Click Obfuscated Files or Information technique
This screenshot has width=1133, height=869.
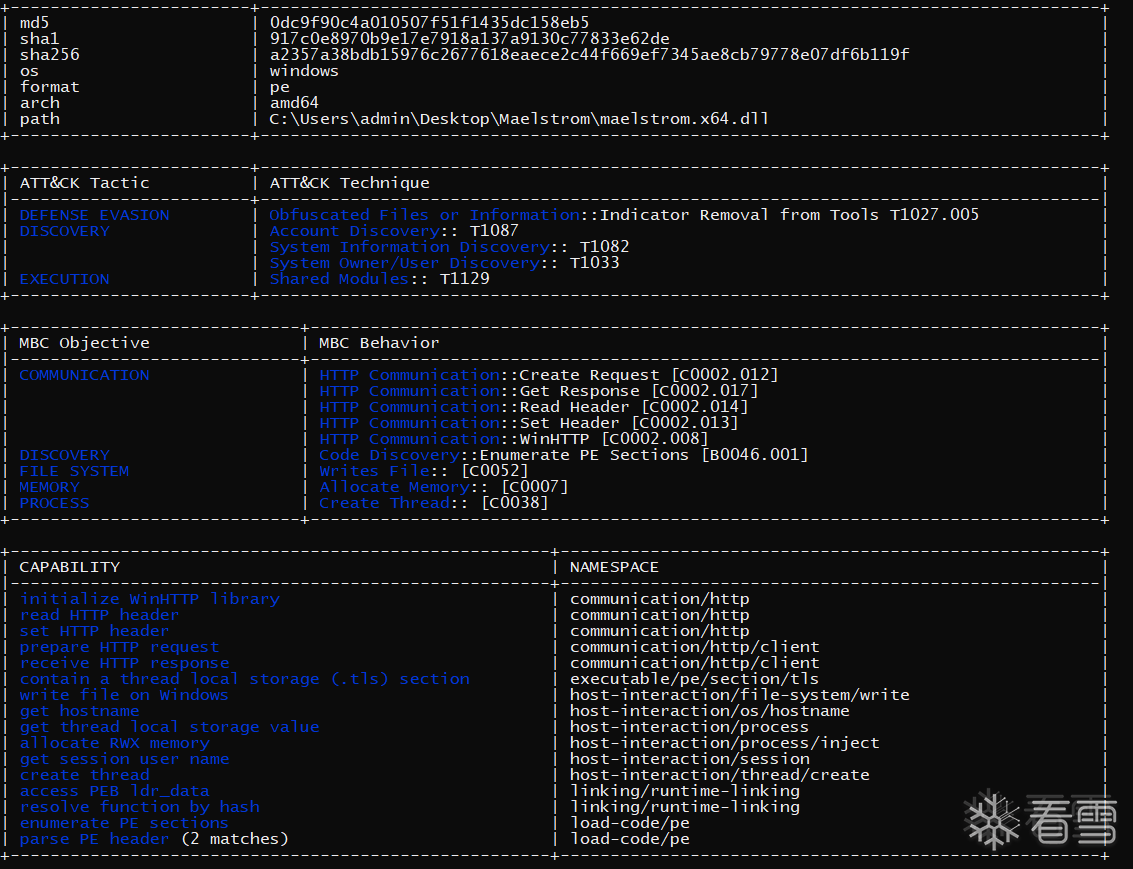[x=424, y=215]
